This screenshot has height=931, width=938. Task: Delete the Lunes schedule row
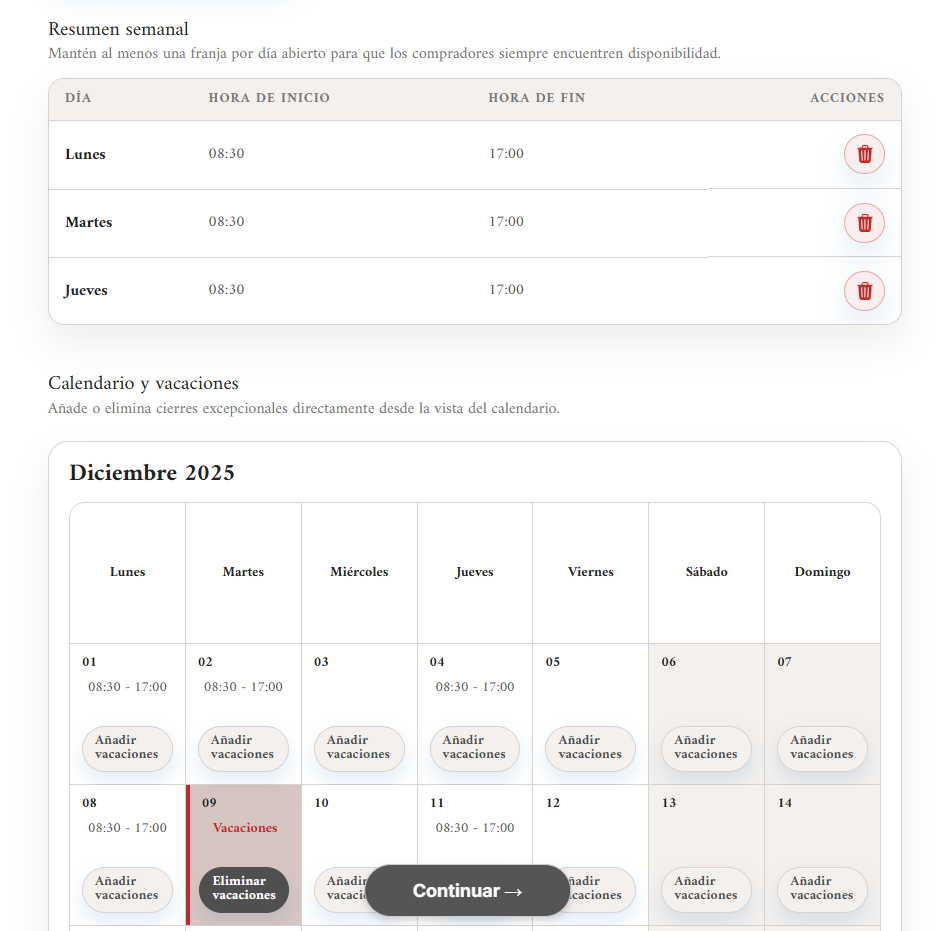[864, 154]
